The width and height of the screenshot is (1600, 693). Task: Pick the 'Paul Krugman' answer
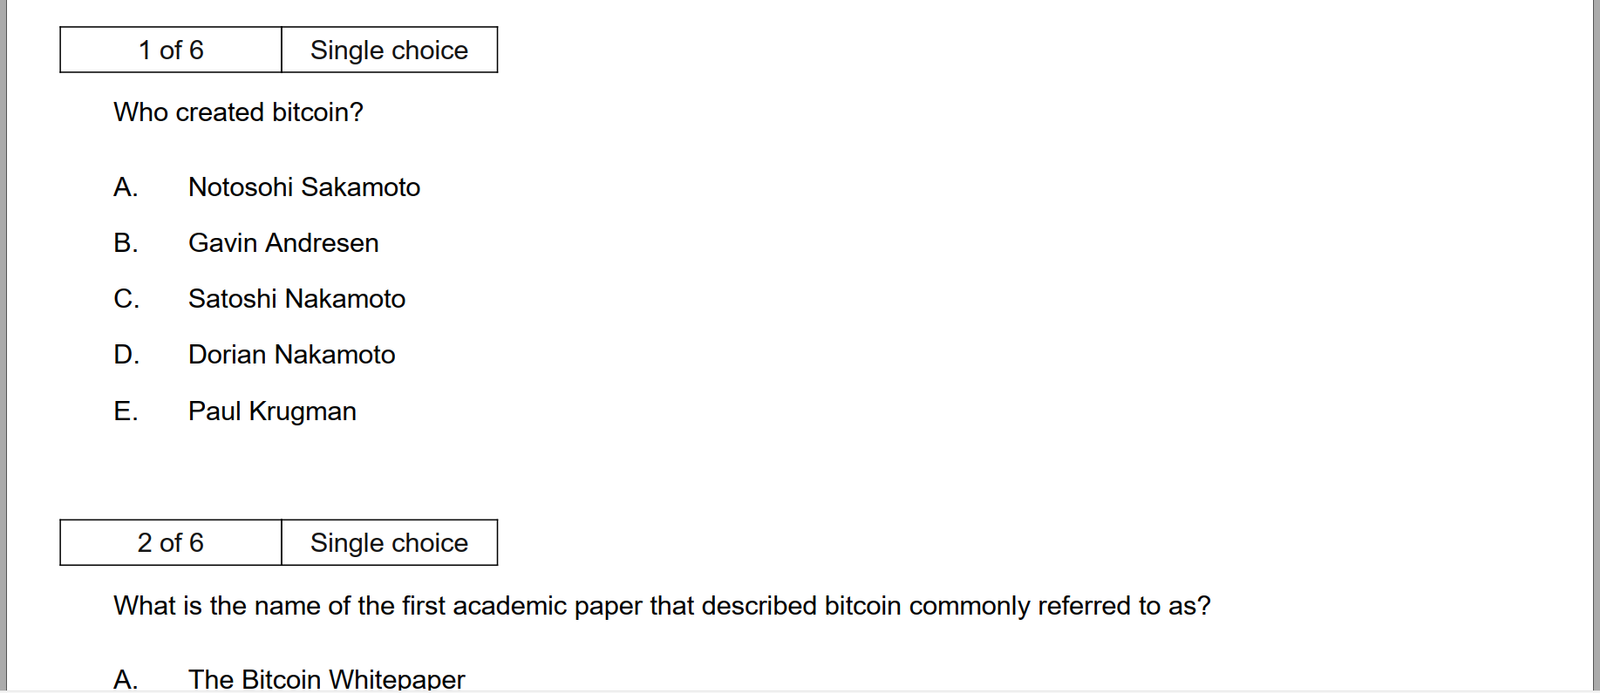272,411
